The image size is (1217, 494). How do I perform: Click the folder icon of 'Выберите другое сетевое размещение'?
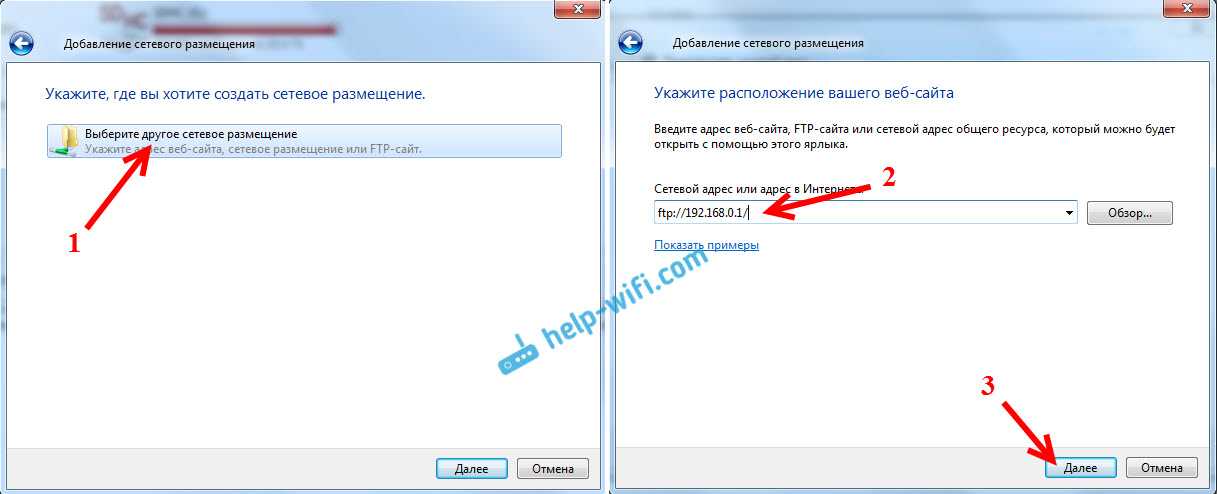[65, 141]
